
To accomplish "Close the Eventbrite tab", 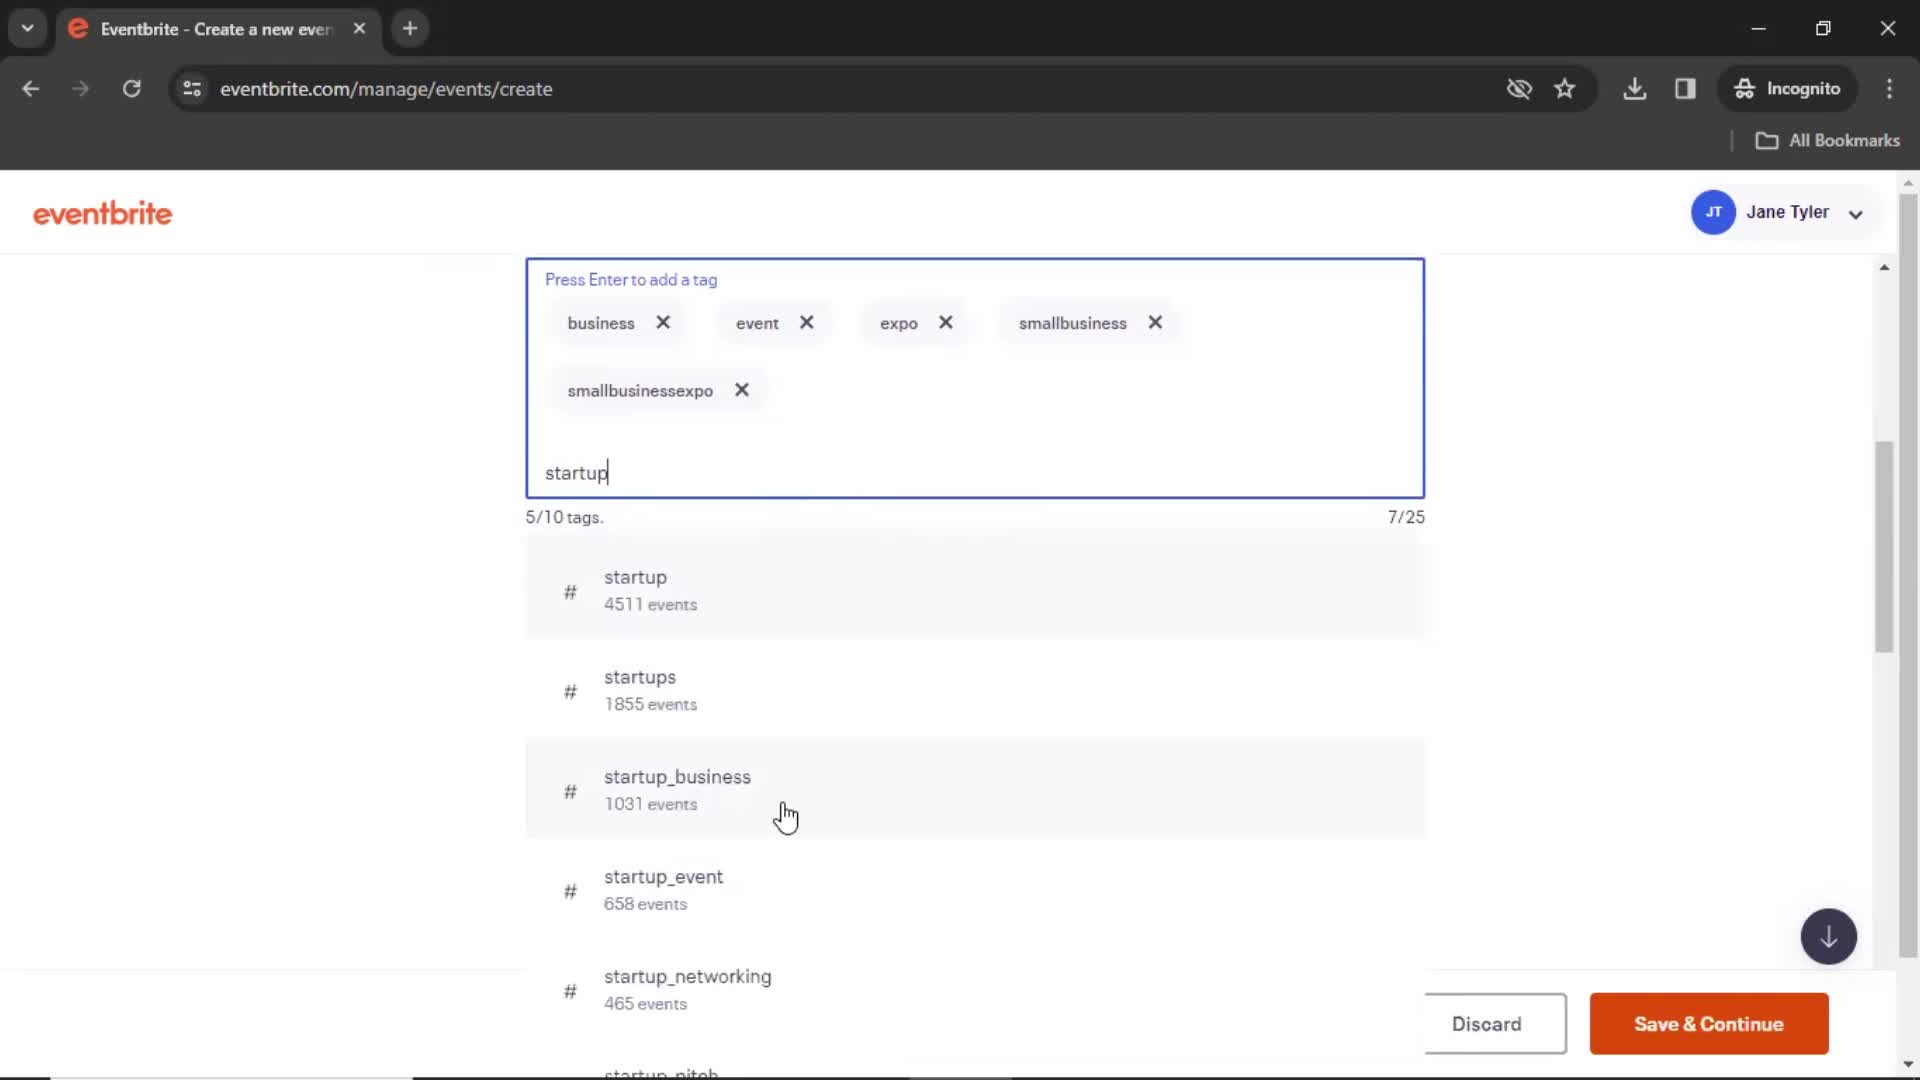I will 359,29.
